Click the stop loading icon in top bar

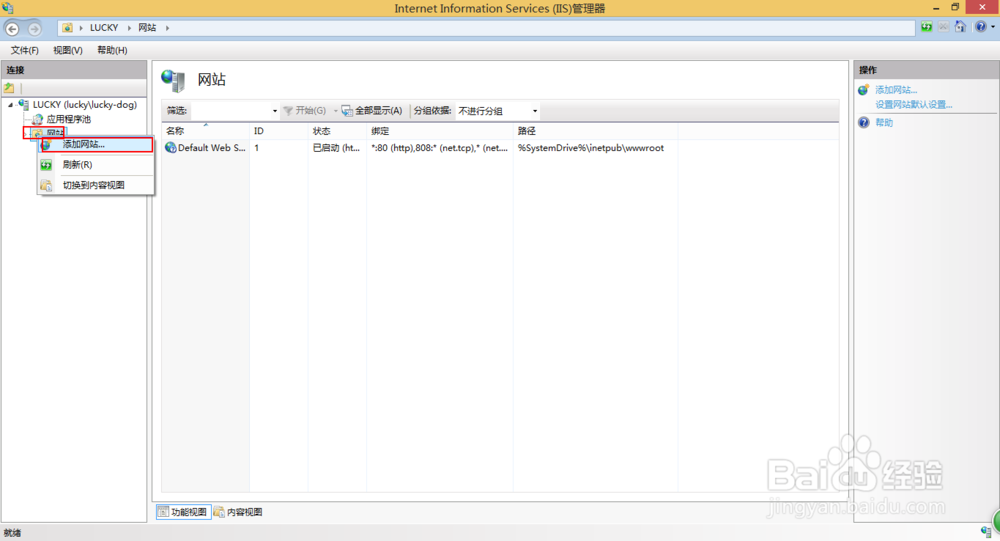tap(943, 27)
